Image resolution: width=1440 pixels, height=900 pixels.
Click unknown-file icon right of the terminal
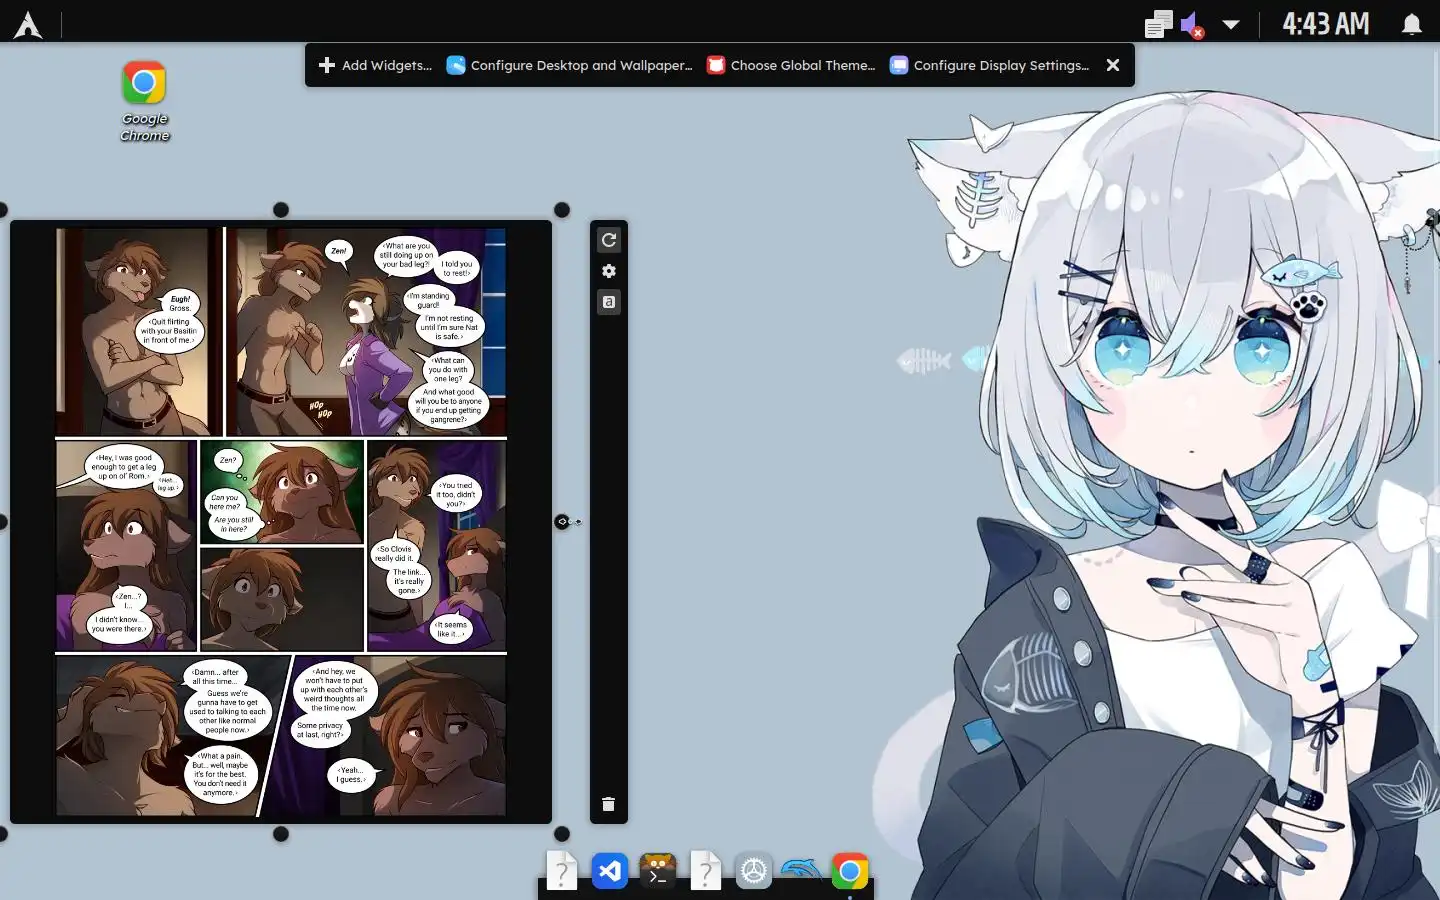(705, 871)
